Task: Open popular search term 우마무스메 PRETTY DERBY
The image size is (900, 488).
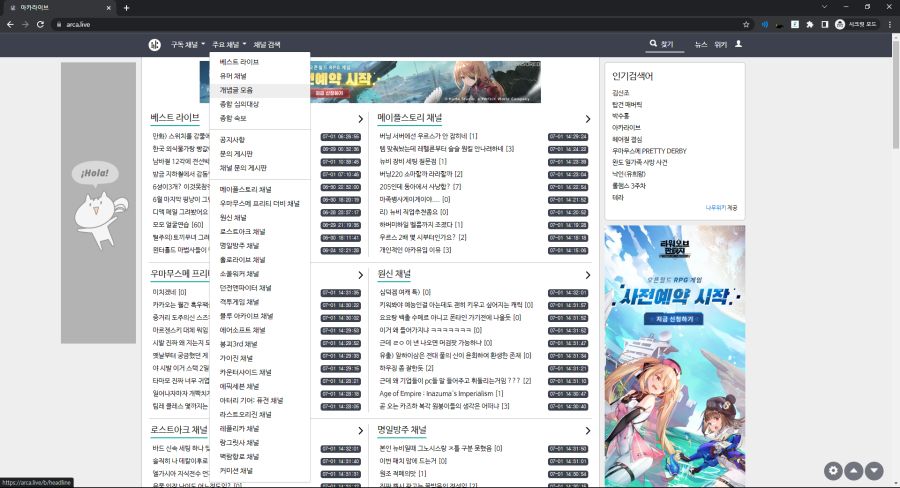Action: pos(649,151)
